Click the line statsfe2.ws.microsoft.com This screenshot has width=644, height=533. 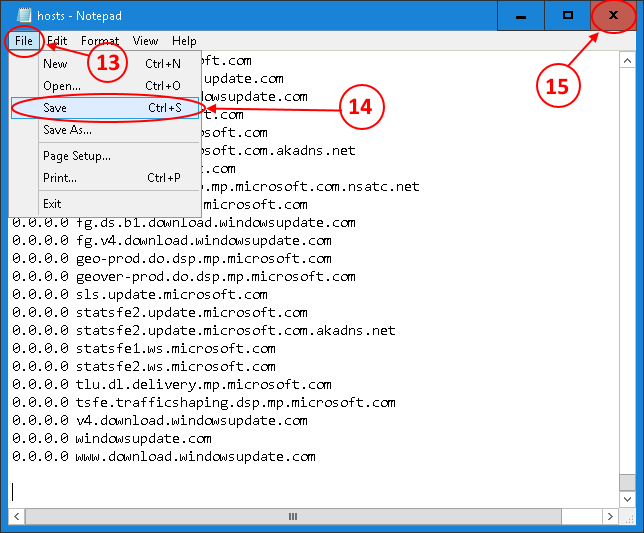(x=144, y=367)
